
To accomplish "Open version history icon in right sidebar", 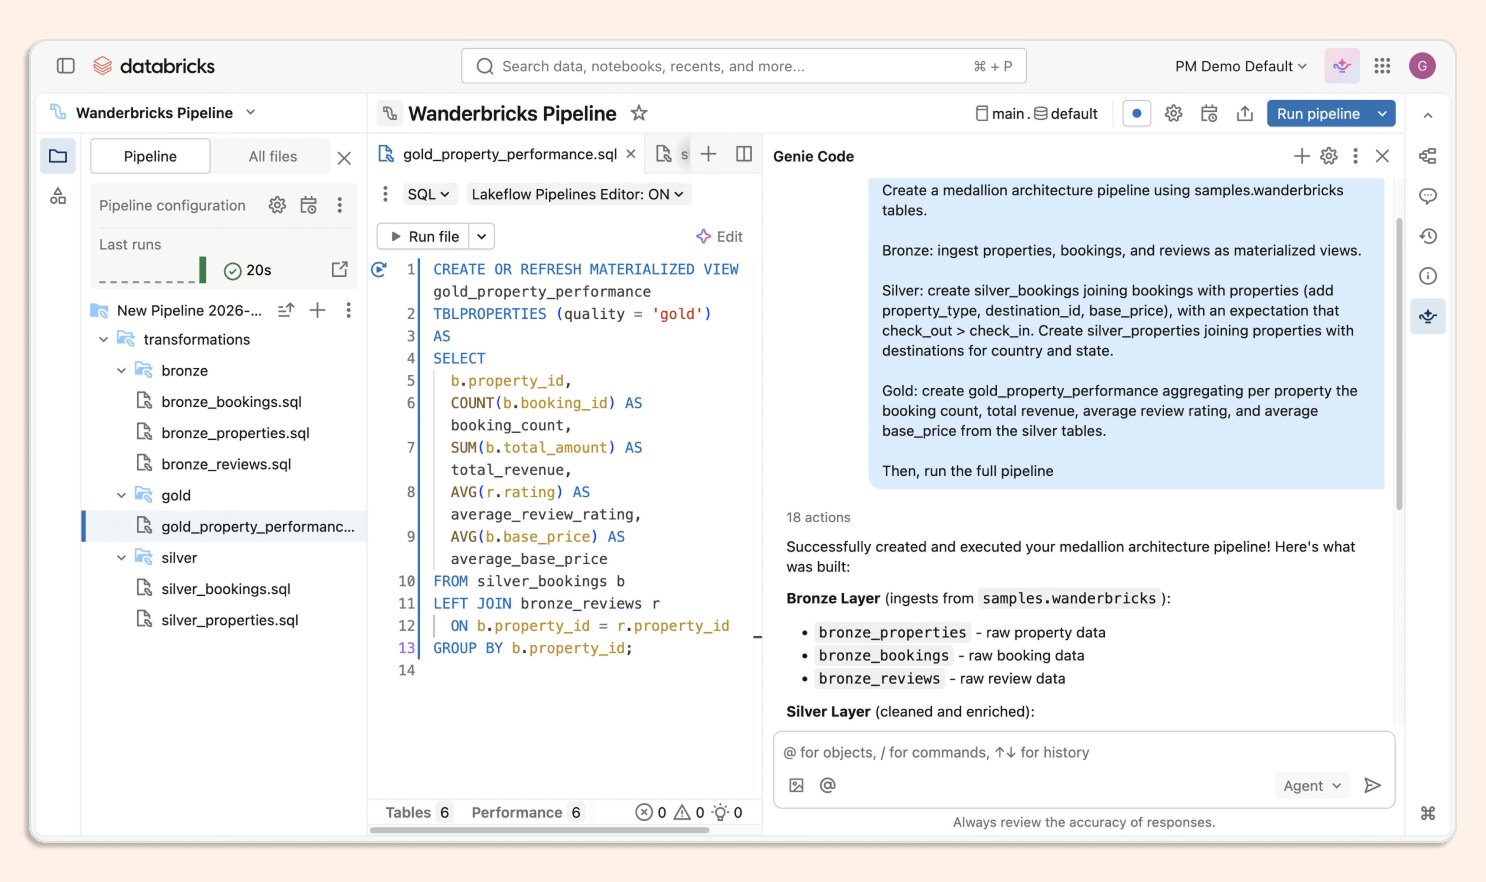I will [x=1428, y=236].
